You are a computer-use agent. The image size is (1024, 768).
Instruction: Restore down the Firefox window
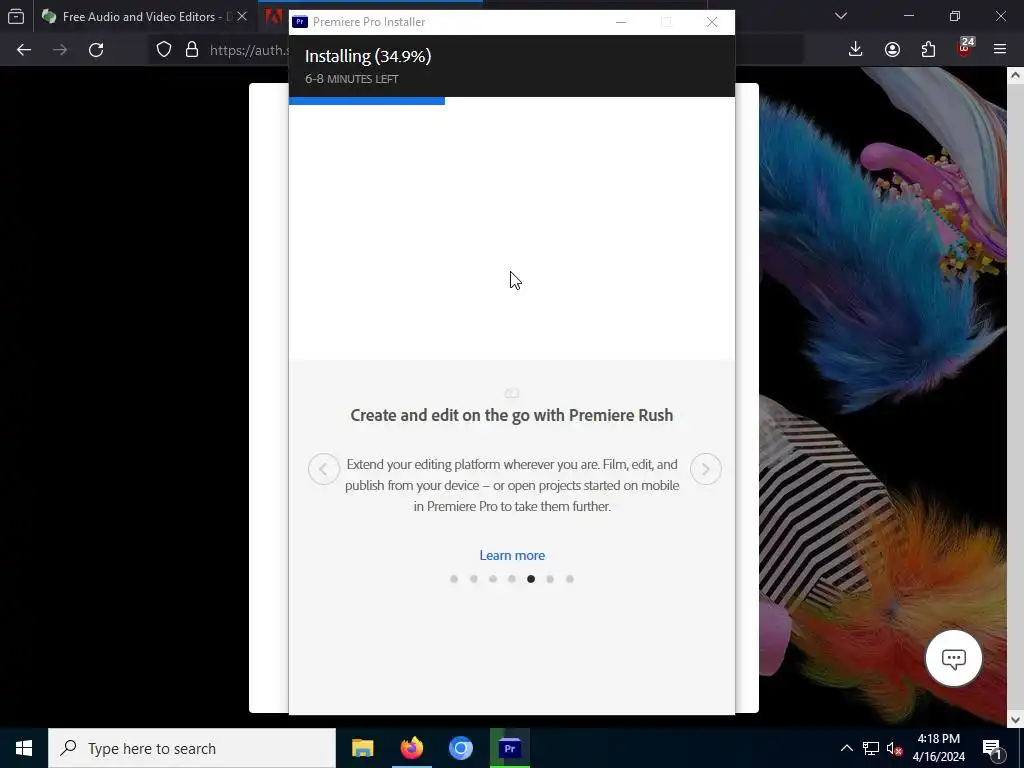tap(955, 16)
